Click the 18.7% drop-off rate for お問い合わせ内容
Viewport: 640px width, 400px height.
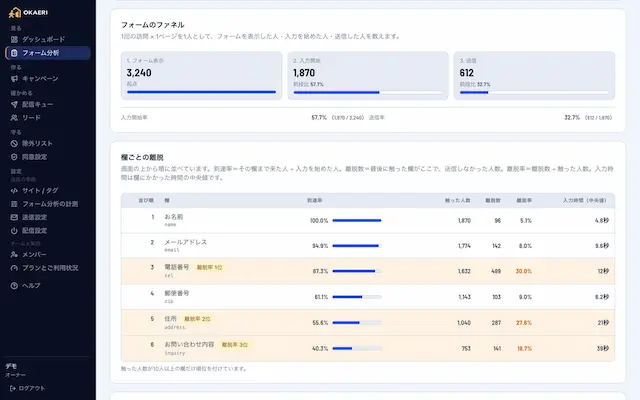click(x=524, y=349)
